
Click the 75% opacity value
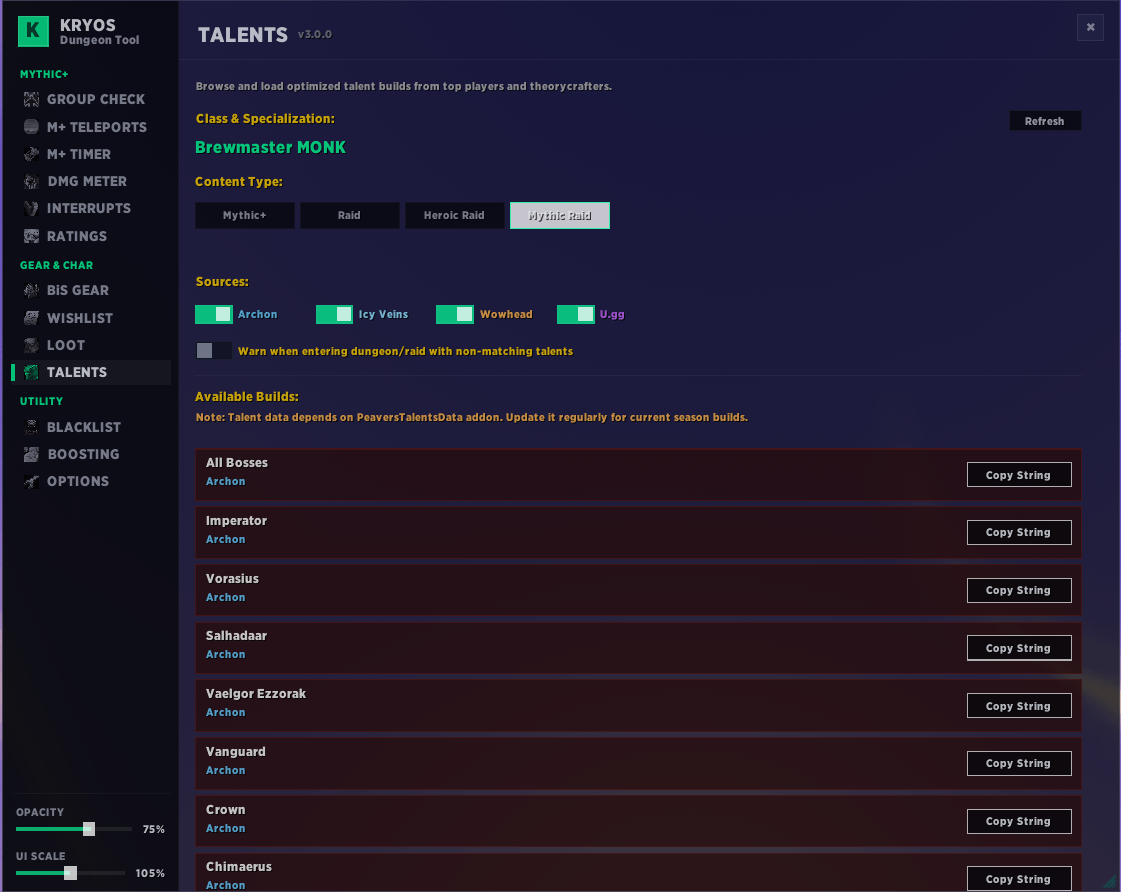click(153, 829)
